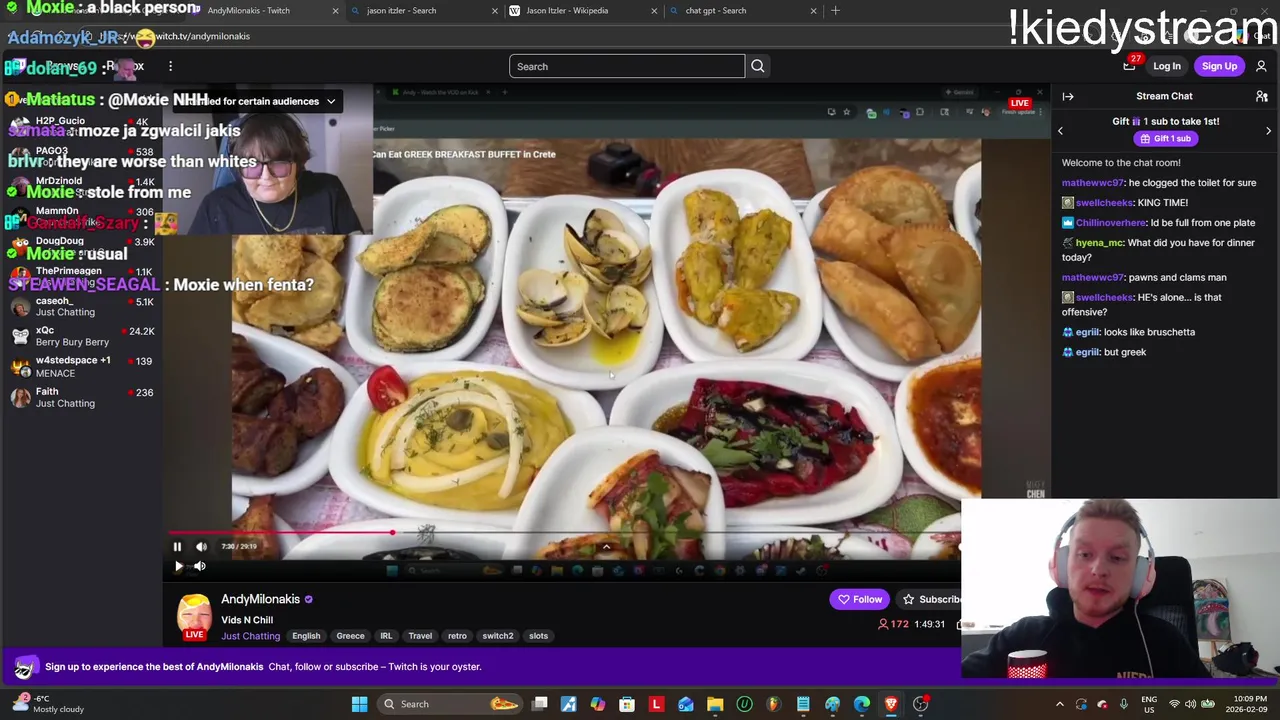
Task: Open Microsoft Store from taskbar
Action: tap(627, 704)
